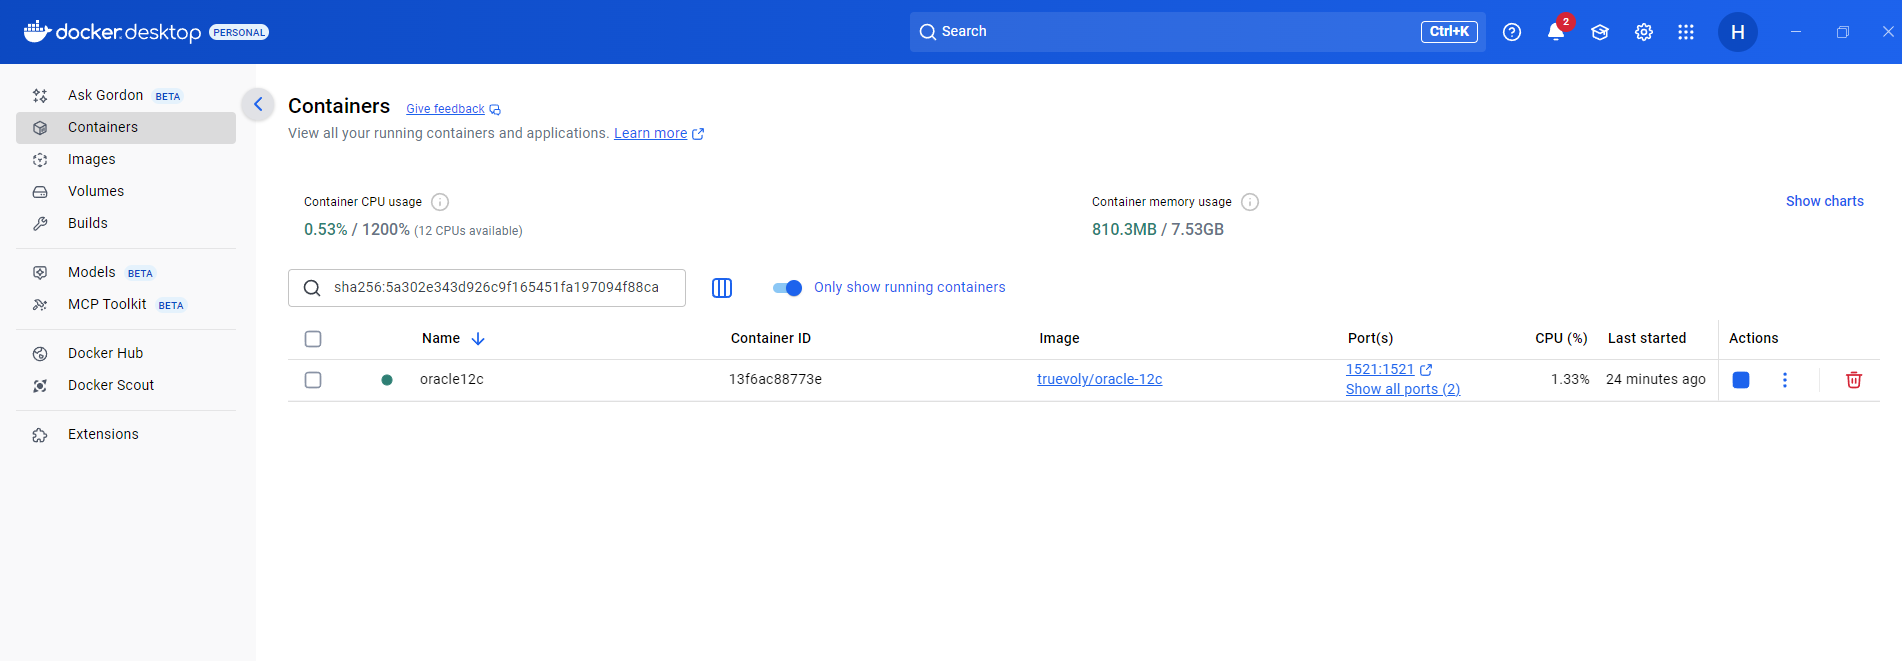Click the CPU (%) column header
Image resolution: width=1902 pixels, height=661 pixels.
(x=1561, y=338)
